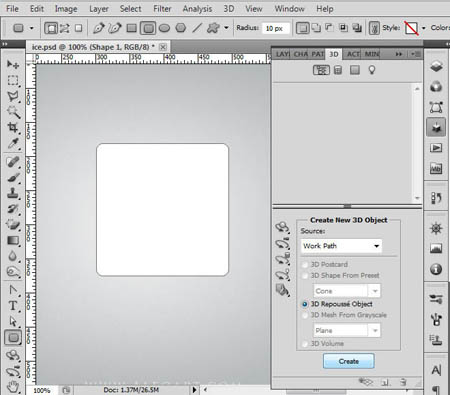450x395 pixels.
Task: Select the Horizontal Type tool
Action: click(13, 305)
